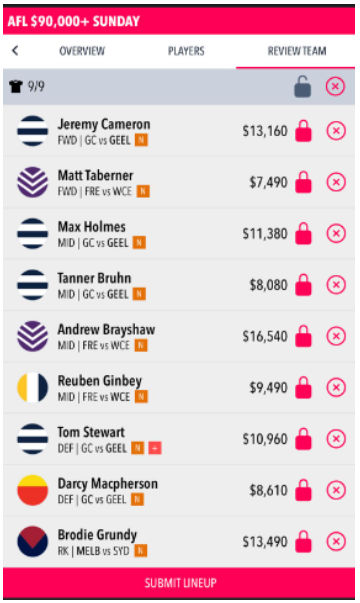Remove Brodie Grundy from the lineup

[x=336, y=541]
